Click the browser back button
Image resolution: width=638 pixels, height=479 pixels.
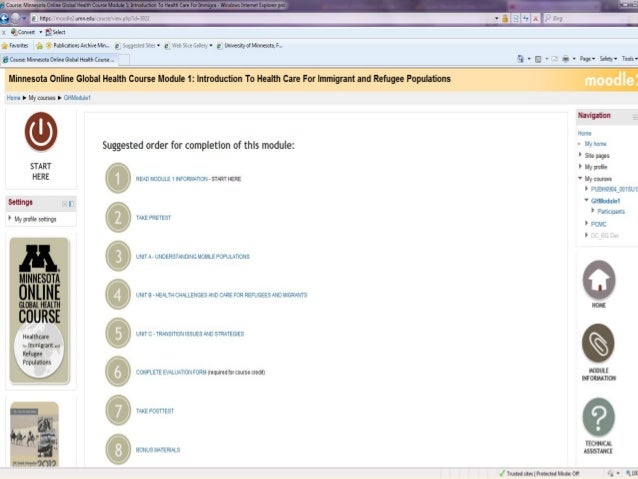4,18
